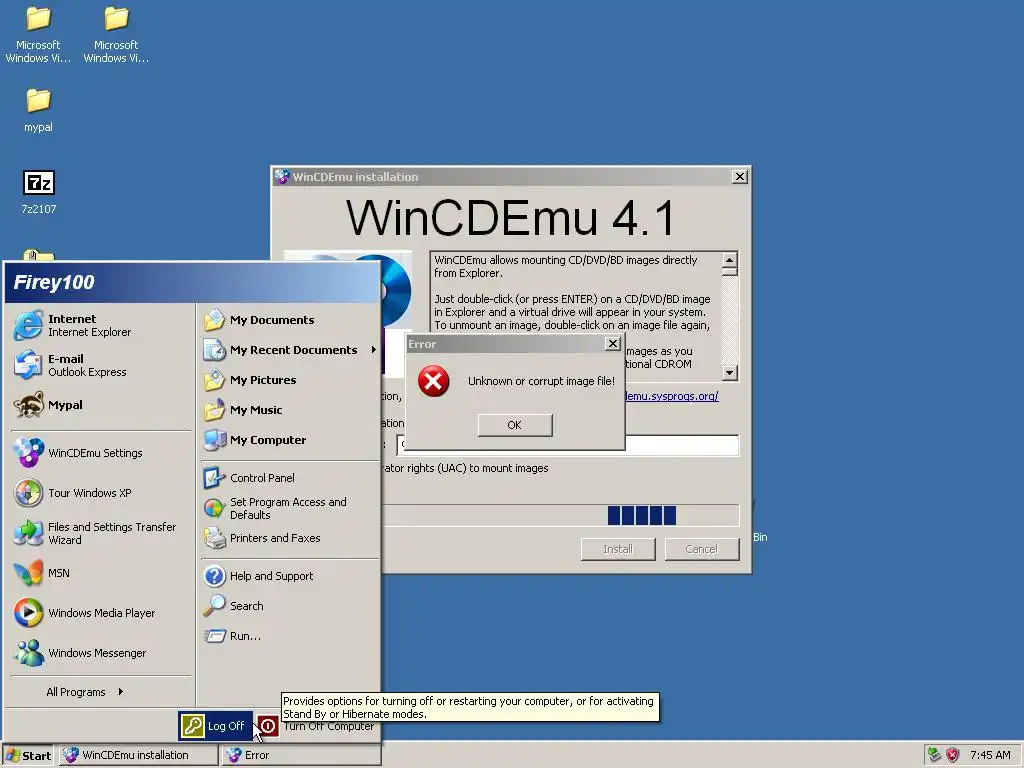Open Mypal browser raccoon icon

click(29, 405)
